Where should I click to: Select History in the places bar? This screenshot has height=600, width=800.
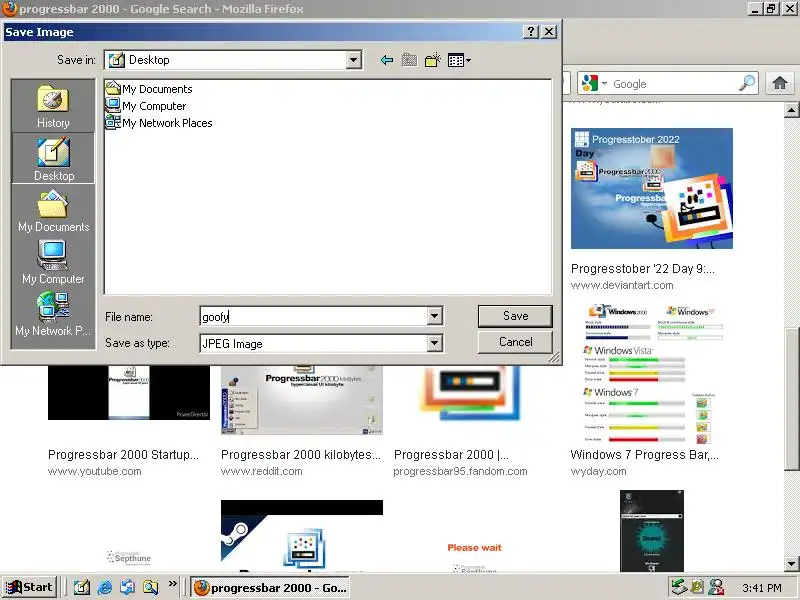[53, 106]
